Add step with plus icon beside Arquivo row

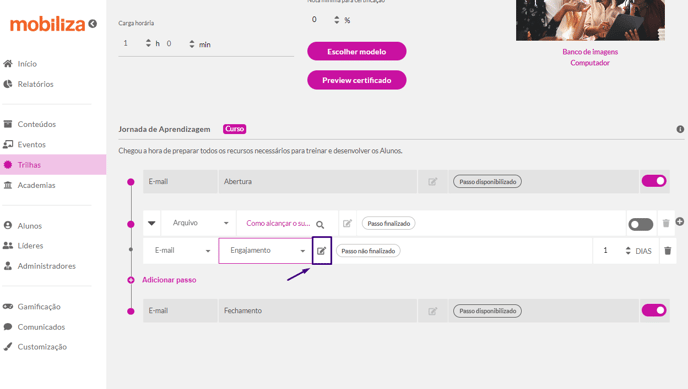click(x=680, y=222)
